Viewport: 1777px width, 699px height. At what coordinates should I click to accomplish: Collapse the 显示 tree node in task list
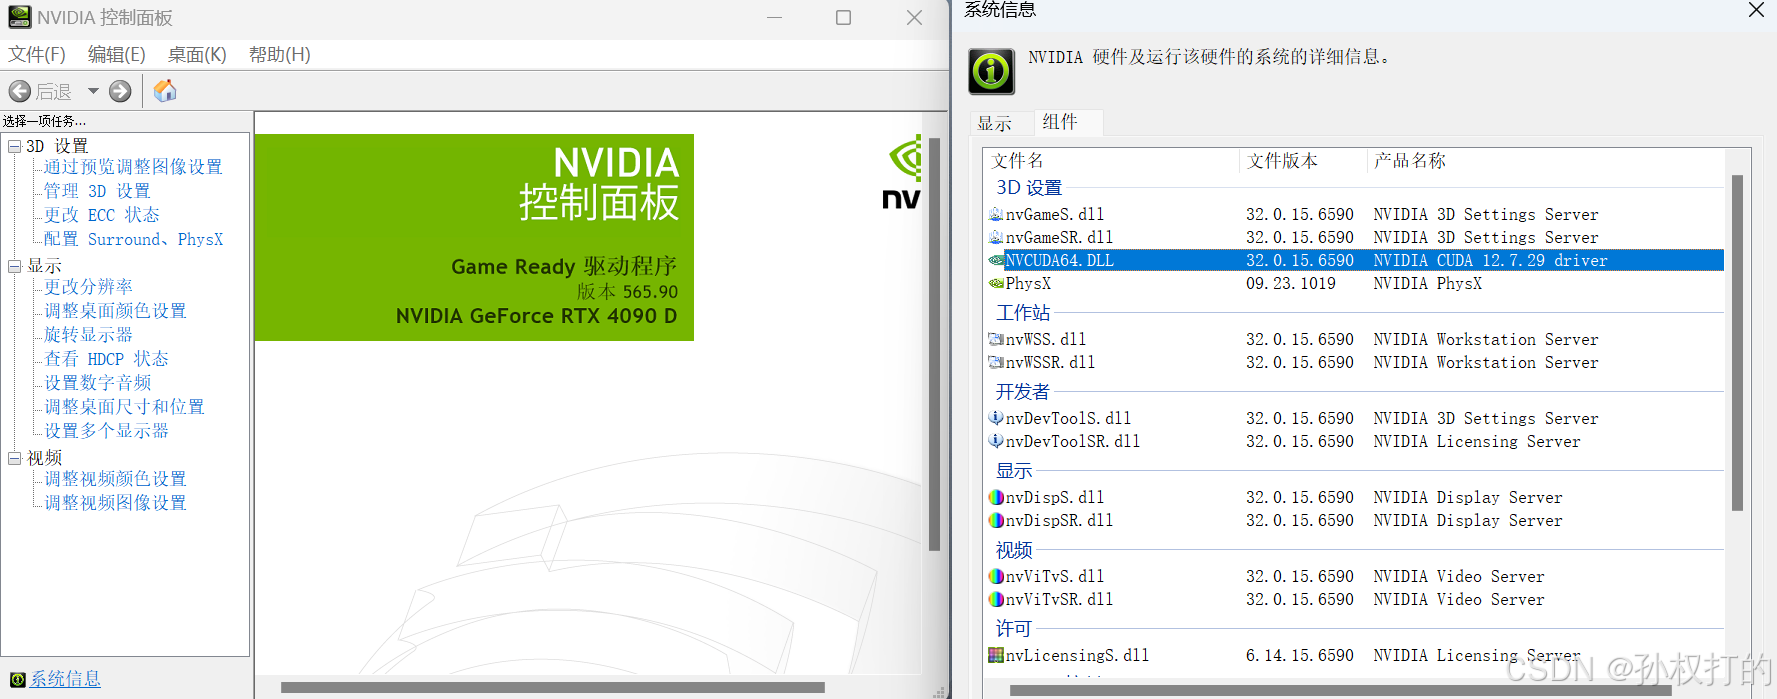[15, 266]
